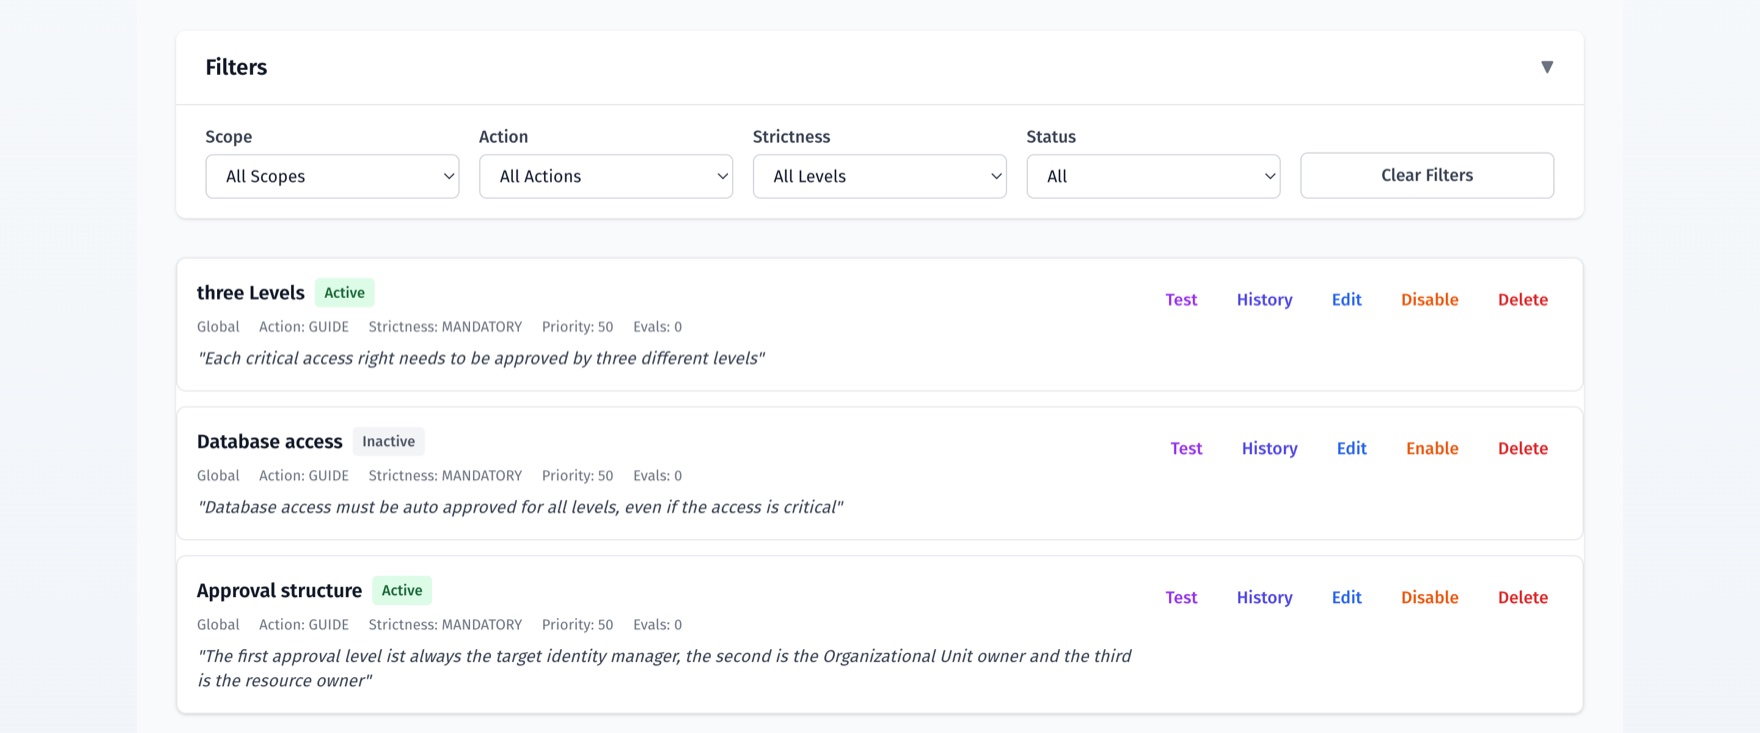Viewport: 1760px width, 733px height.
Task: Edit the Database access rule
Action: coord(1352,448)
